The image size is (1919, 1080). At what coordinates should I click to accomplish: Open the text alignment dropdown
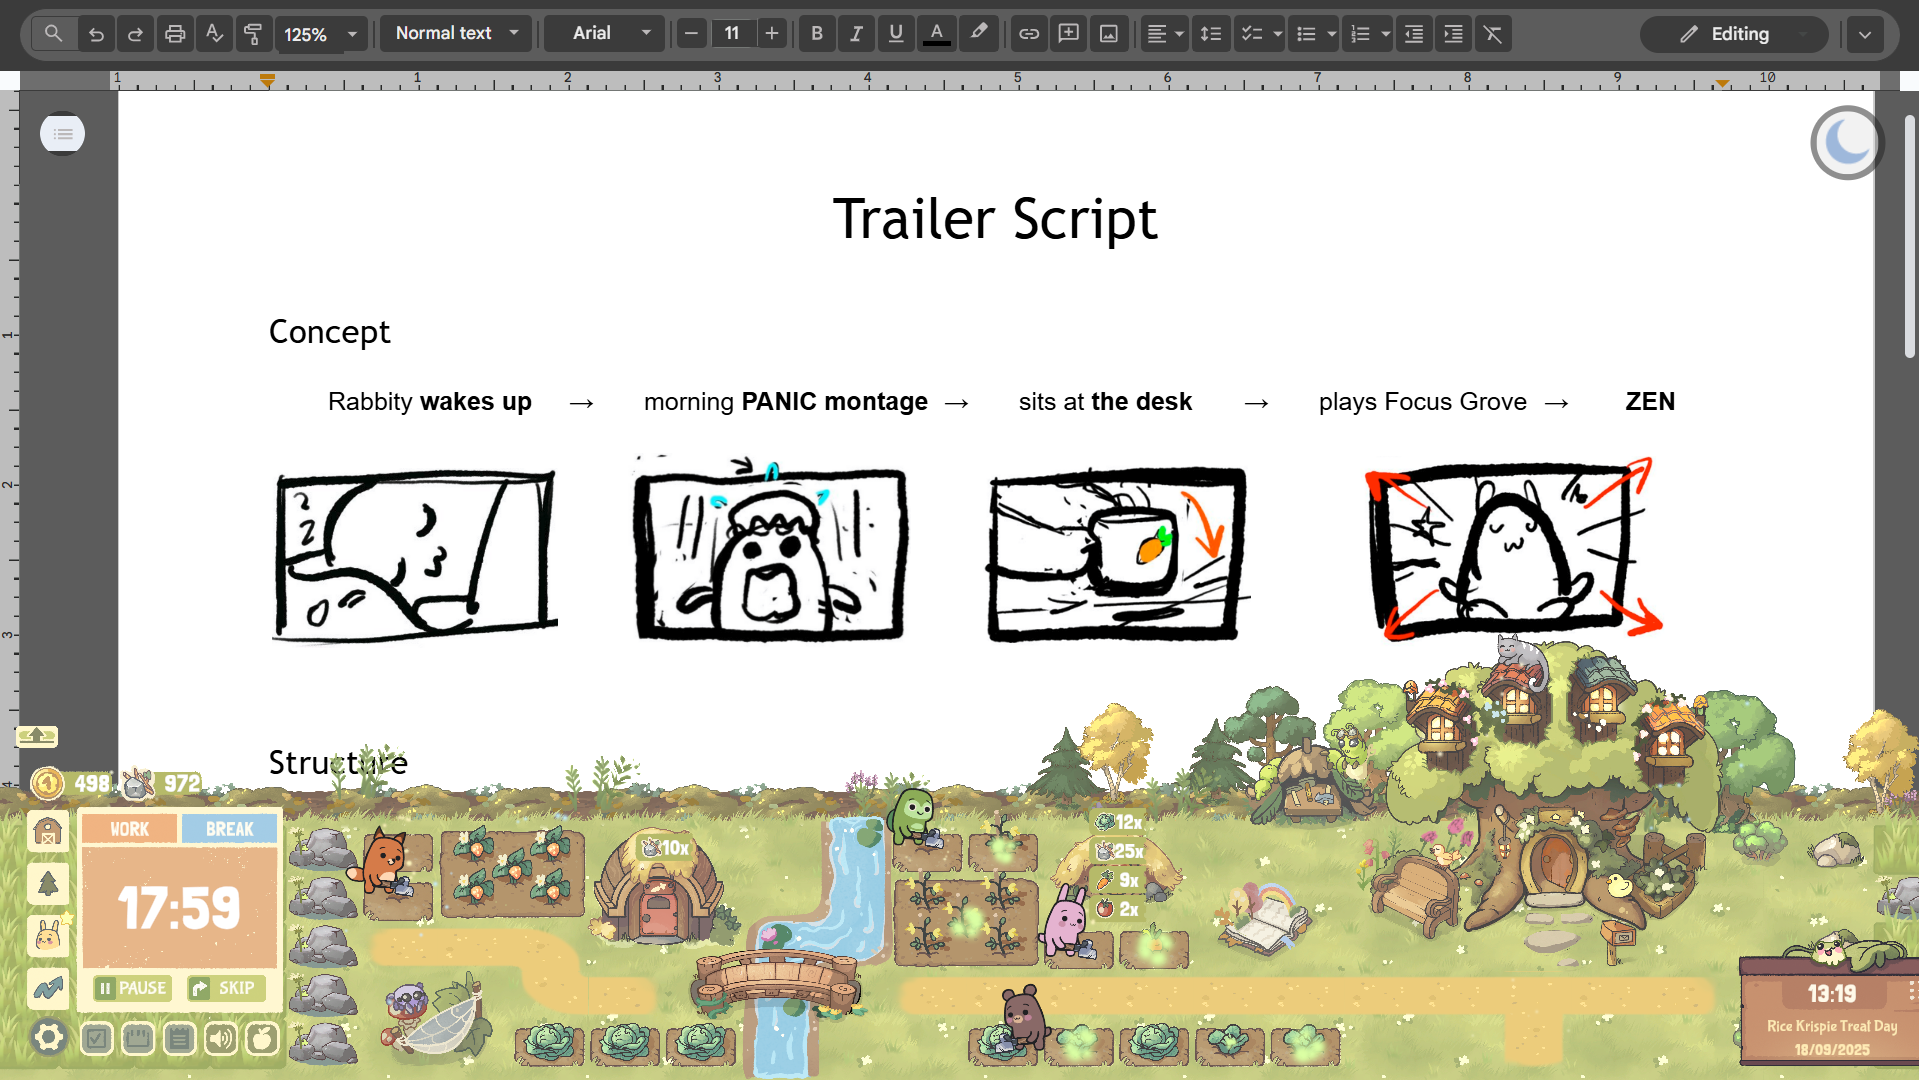[1165, 34]
